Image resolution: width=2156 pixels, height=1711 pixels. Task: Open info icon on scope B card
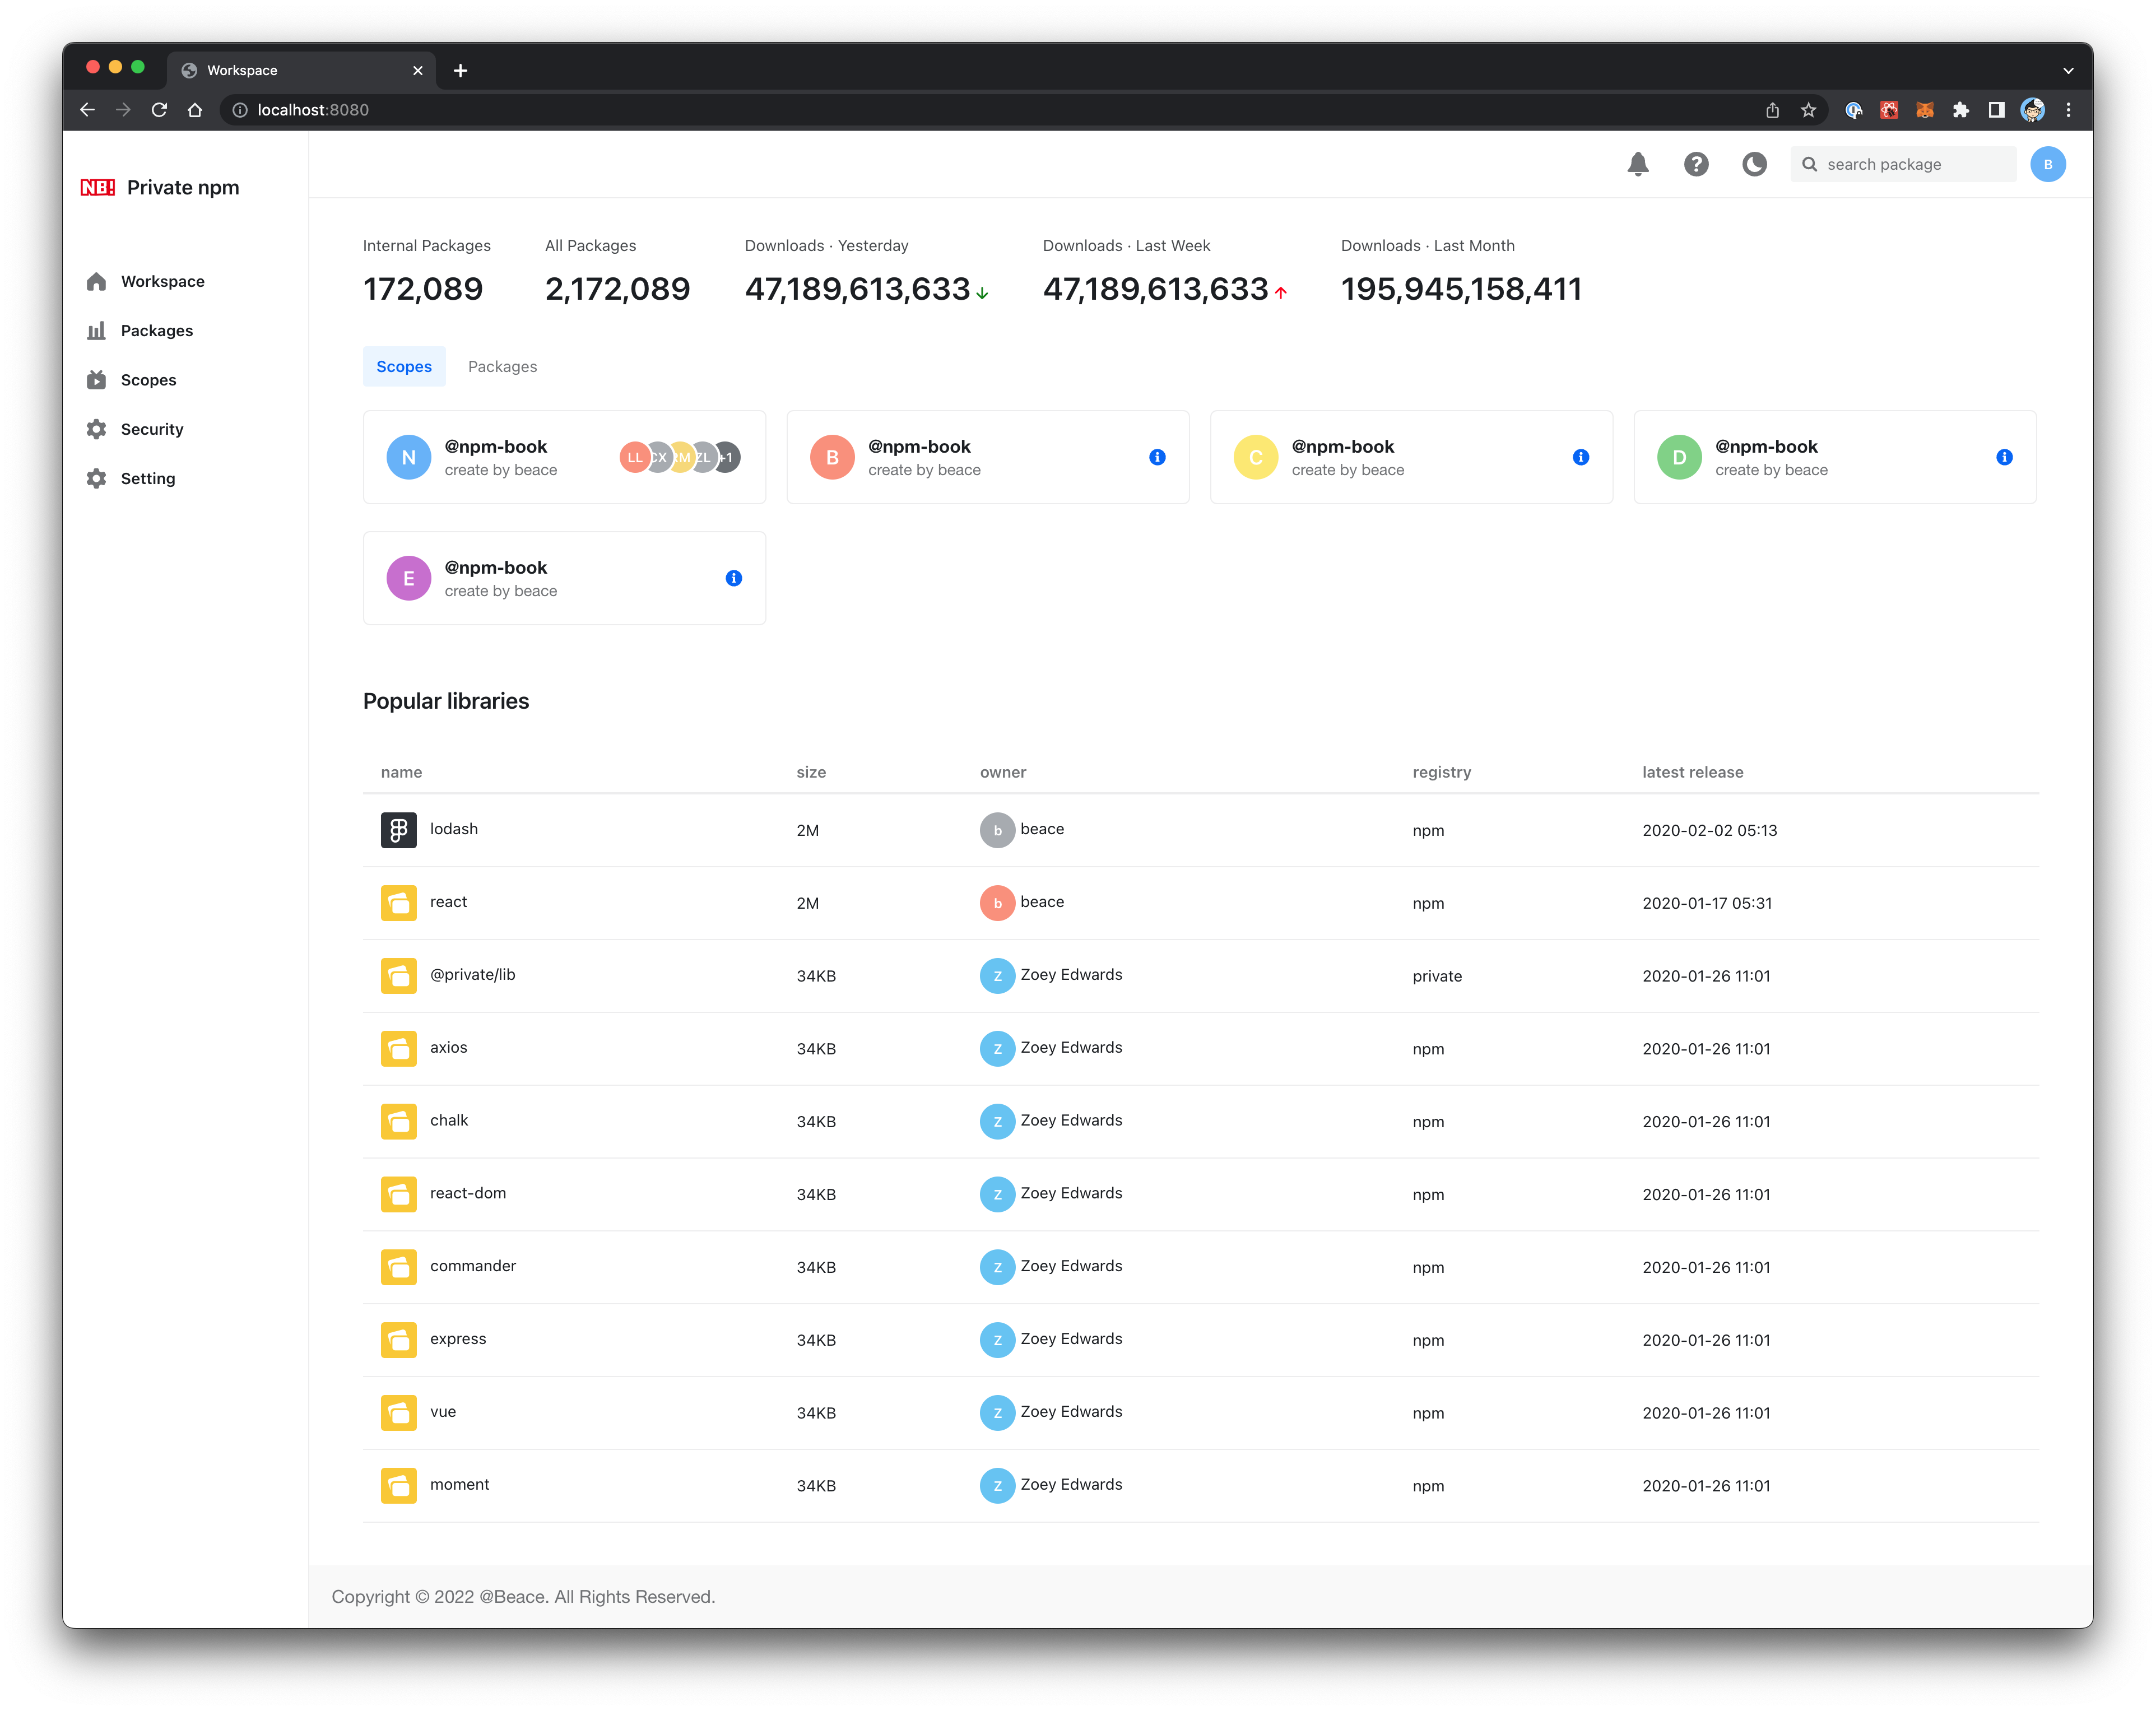(1157, 457)
